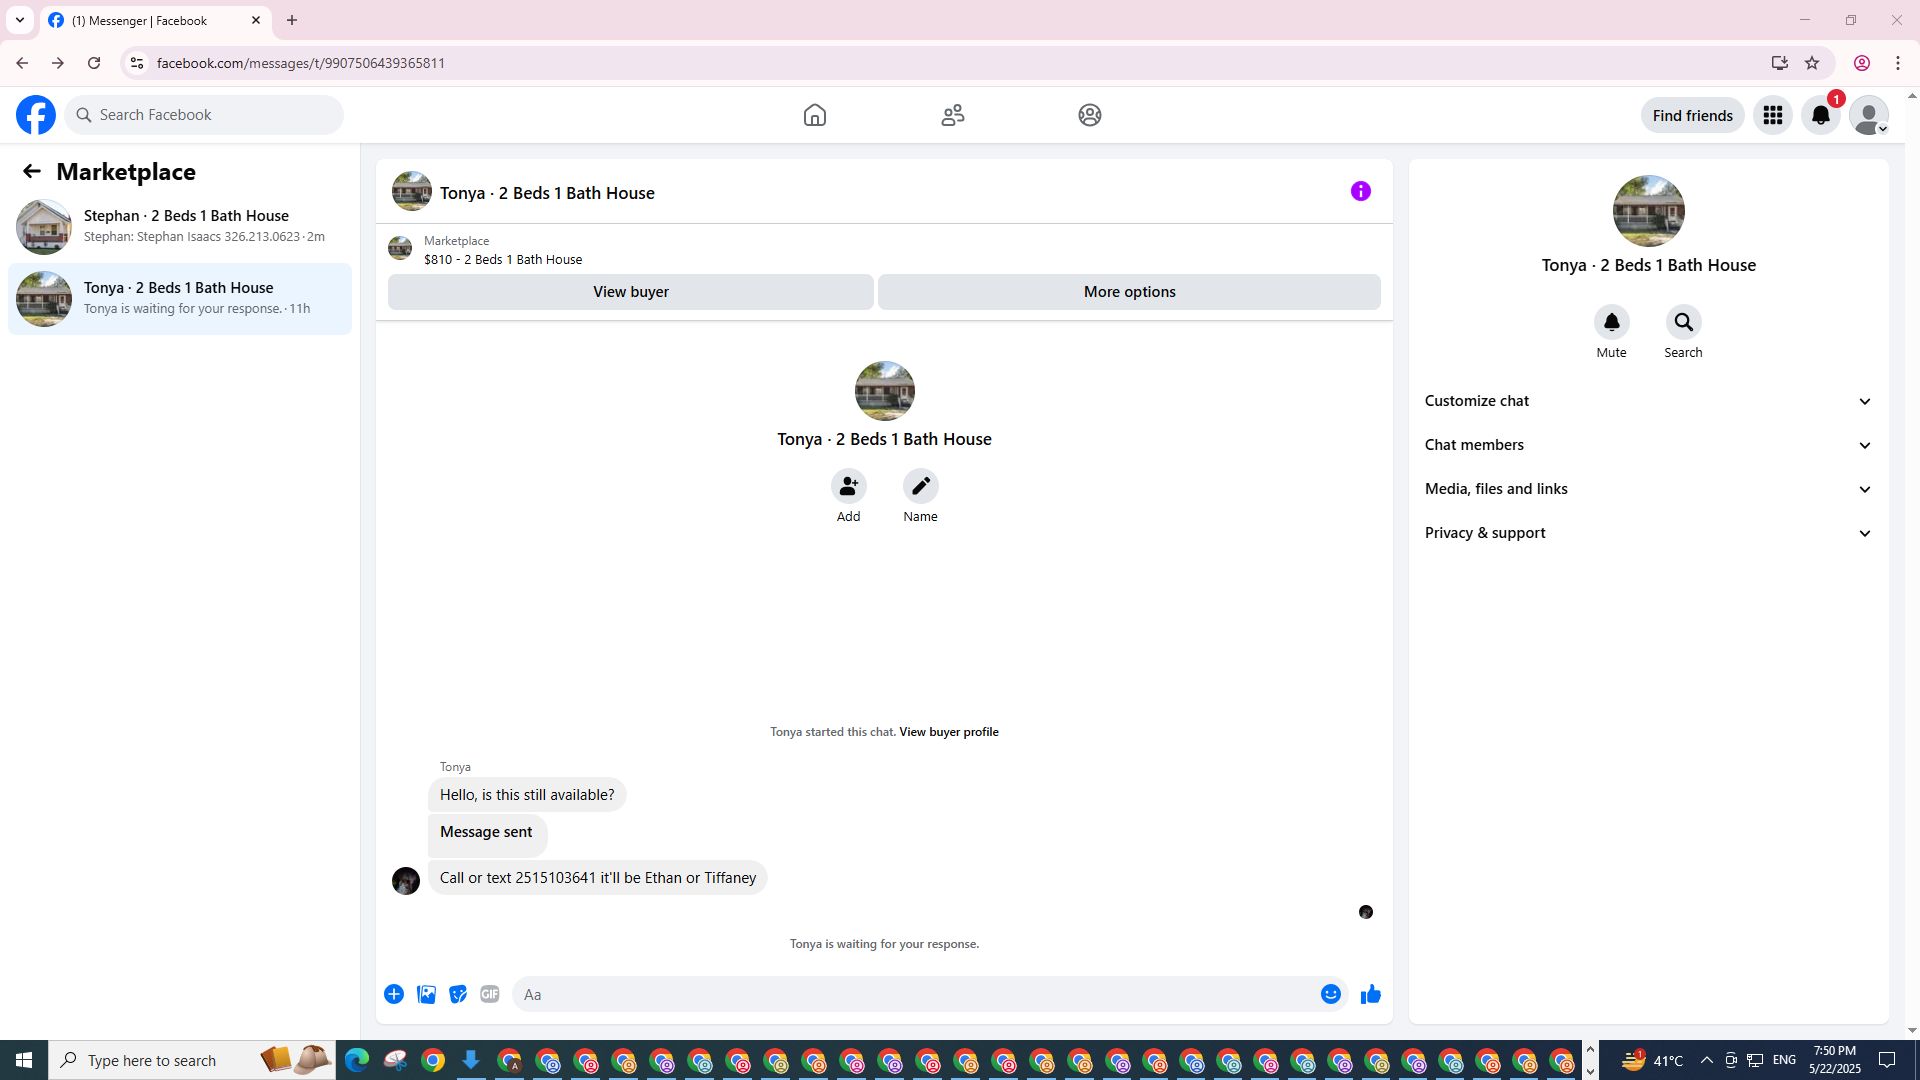Select Tonya 2 Beds 1 Bath House chat
Viewport: 1920px width, 1080px height.
click(180, 299)
